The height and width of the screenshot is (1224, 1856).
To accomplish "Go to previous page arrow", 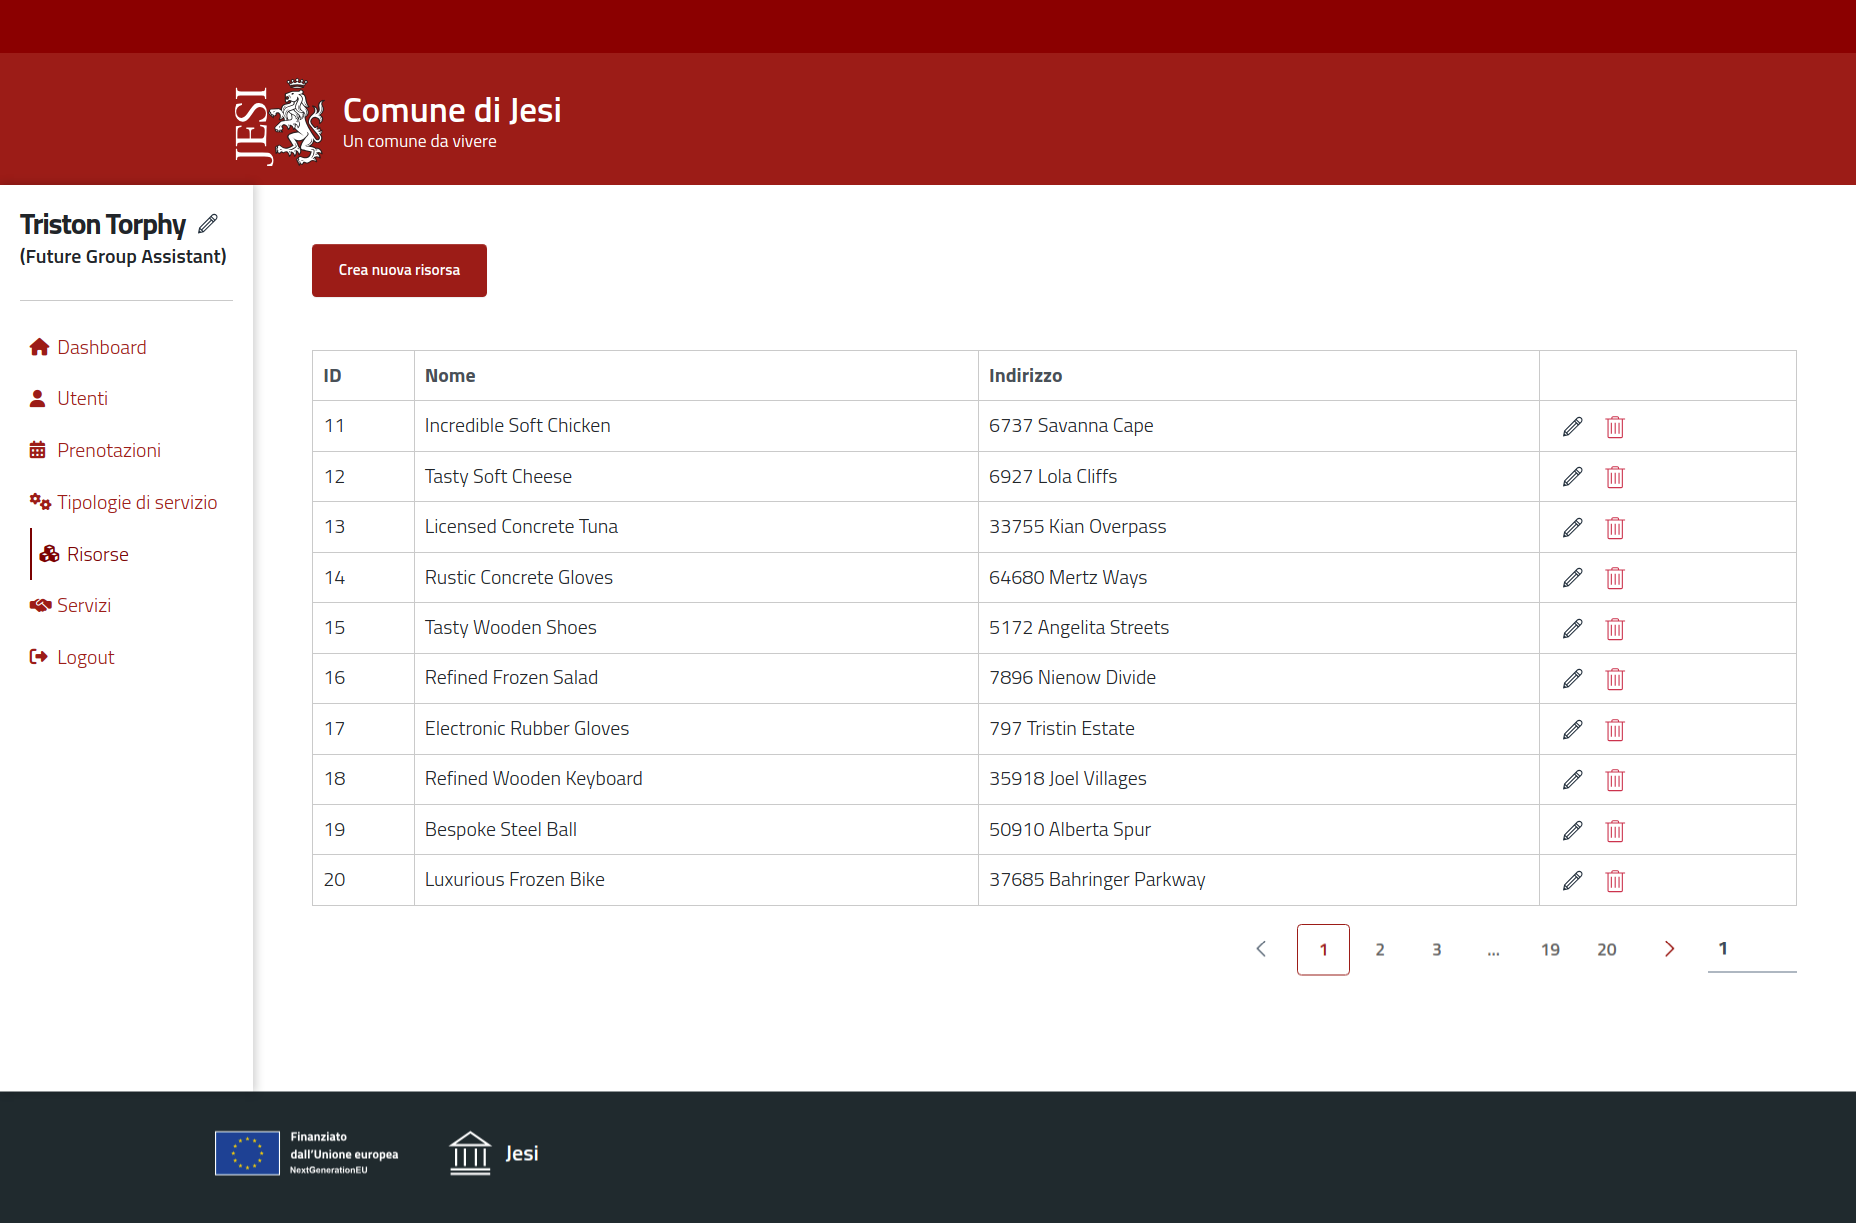I will (x=1261, y=949).
